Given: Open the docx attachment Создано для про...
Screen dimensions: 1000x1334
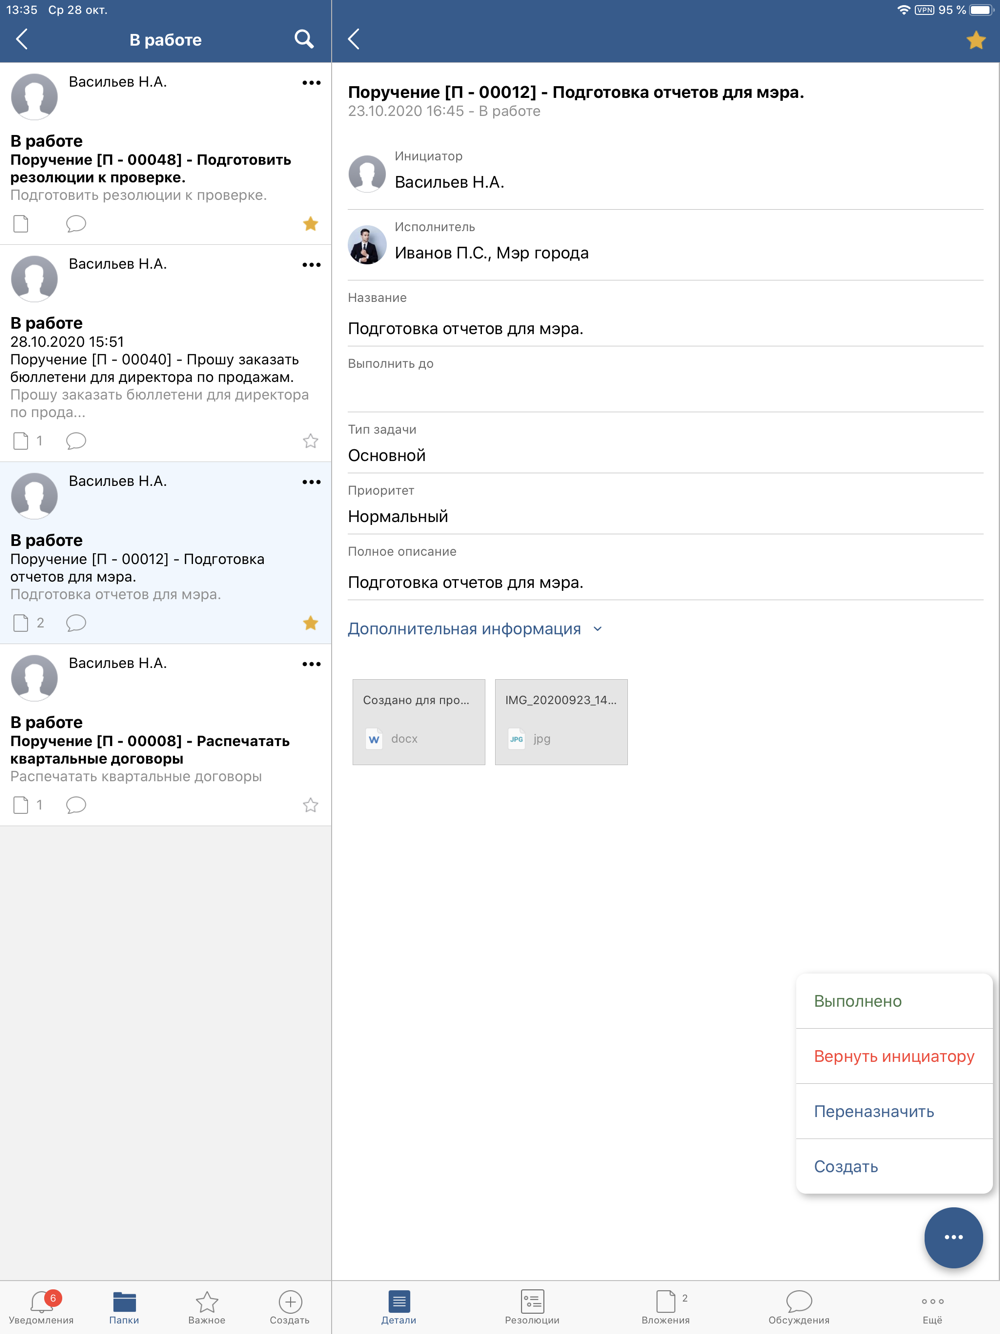Looking at the screenshot, I should click(x=419, y=722).
